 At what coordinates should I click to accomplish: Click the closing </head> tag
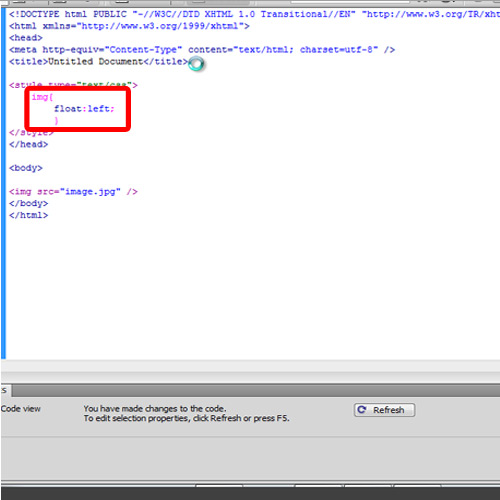pyautogui.click(x=28, y=144)
